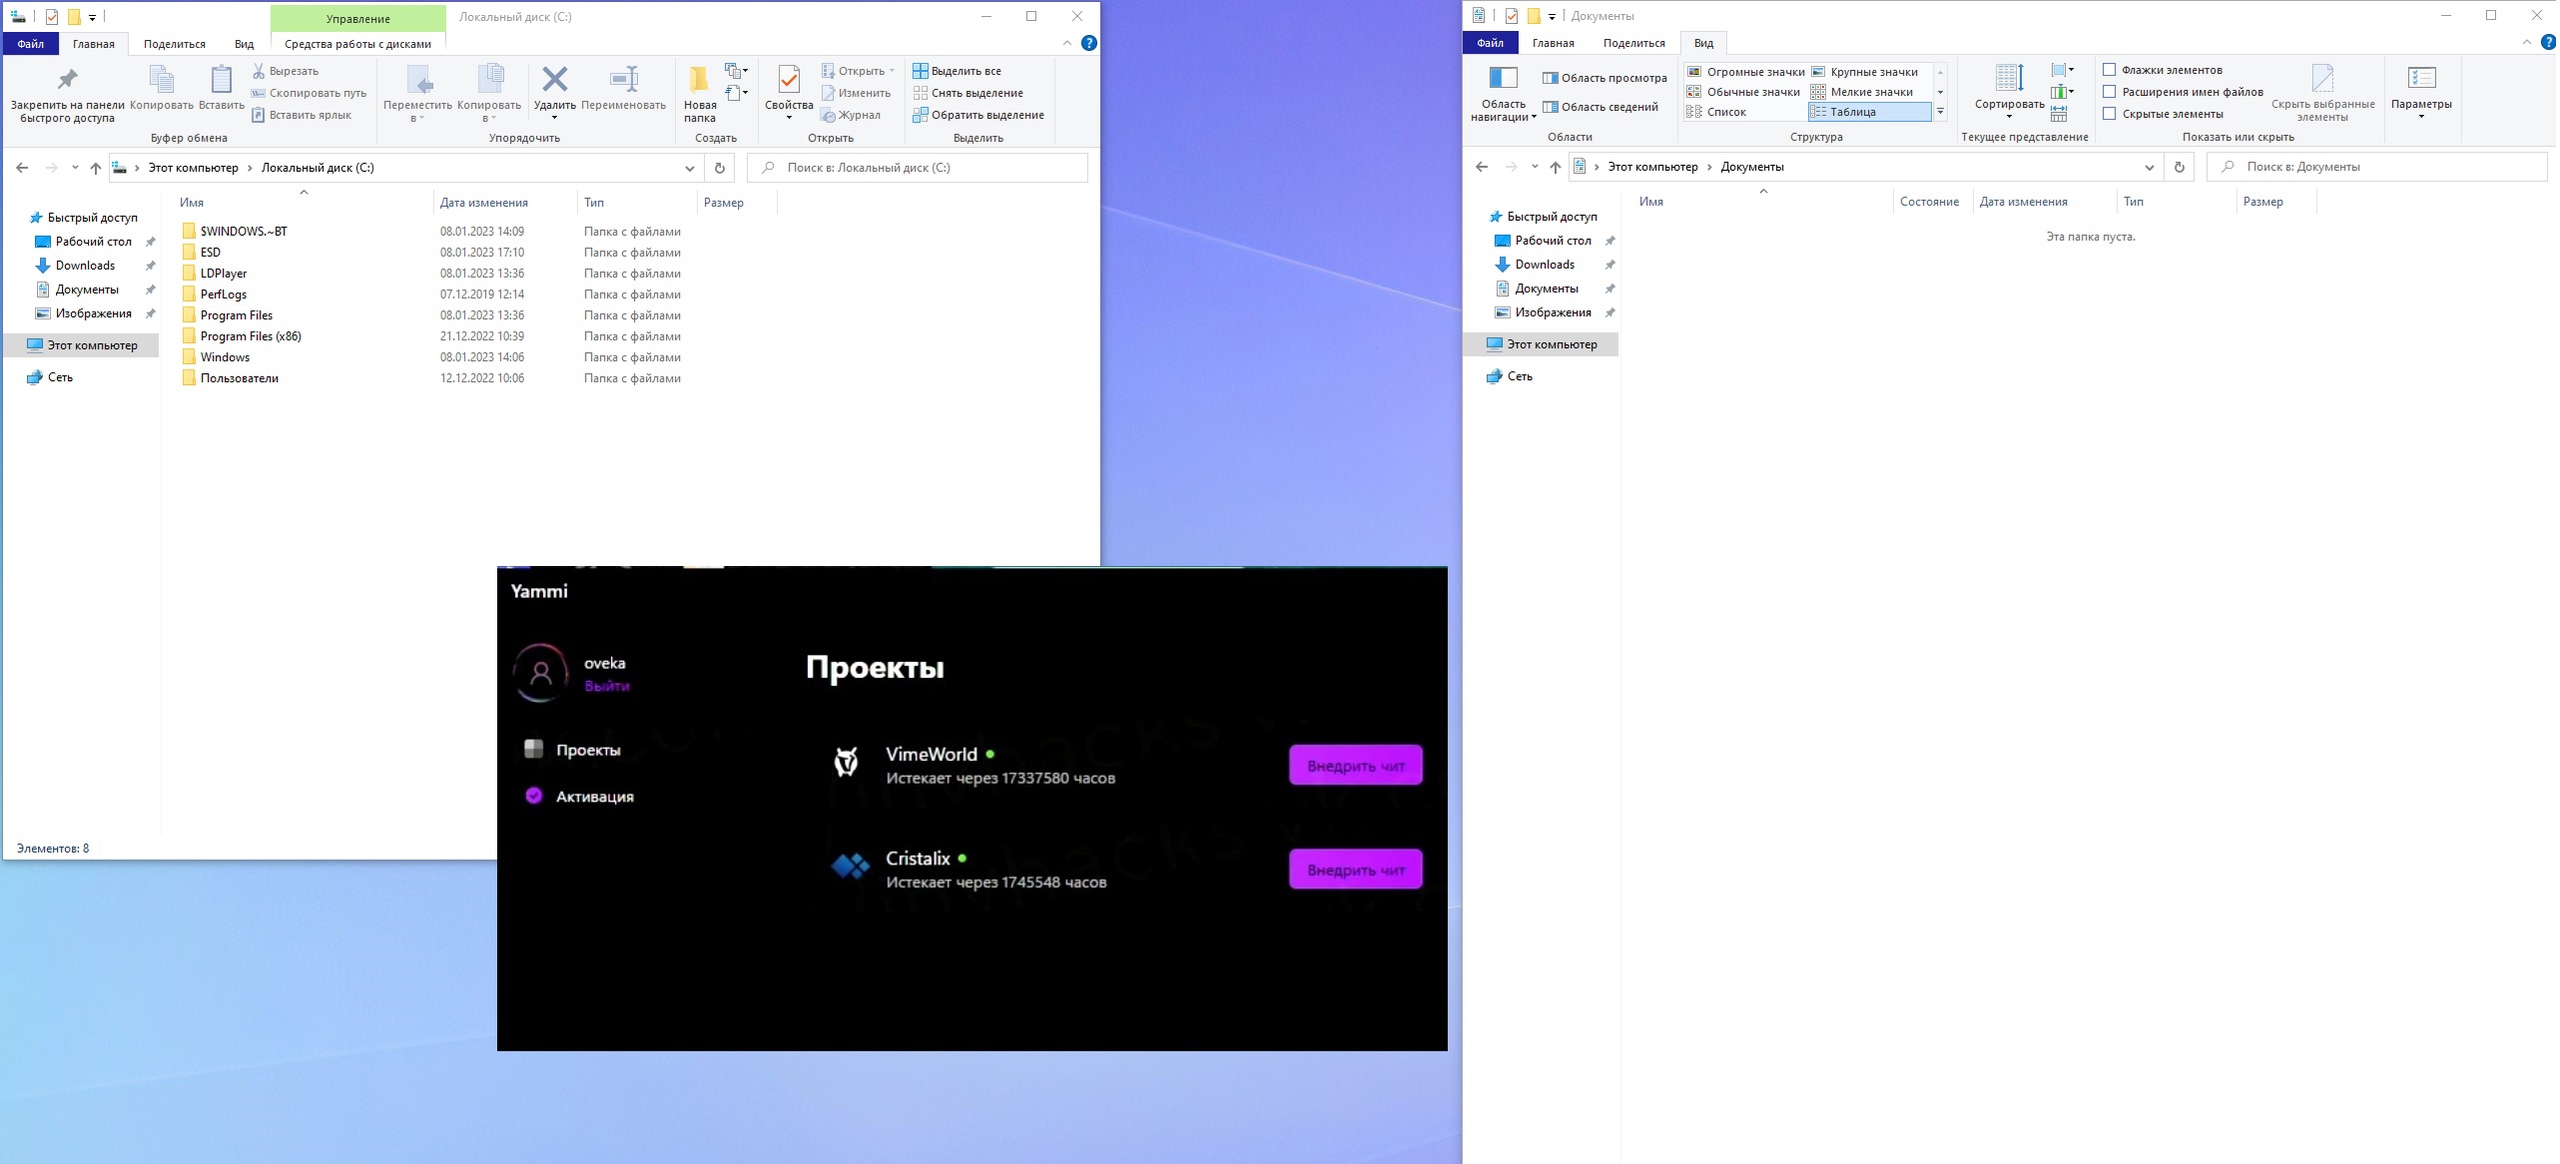This screenshot has width=2560, height=1164.
Task: Click oveka profile avatar in Yammi
Action: [541, 673]
